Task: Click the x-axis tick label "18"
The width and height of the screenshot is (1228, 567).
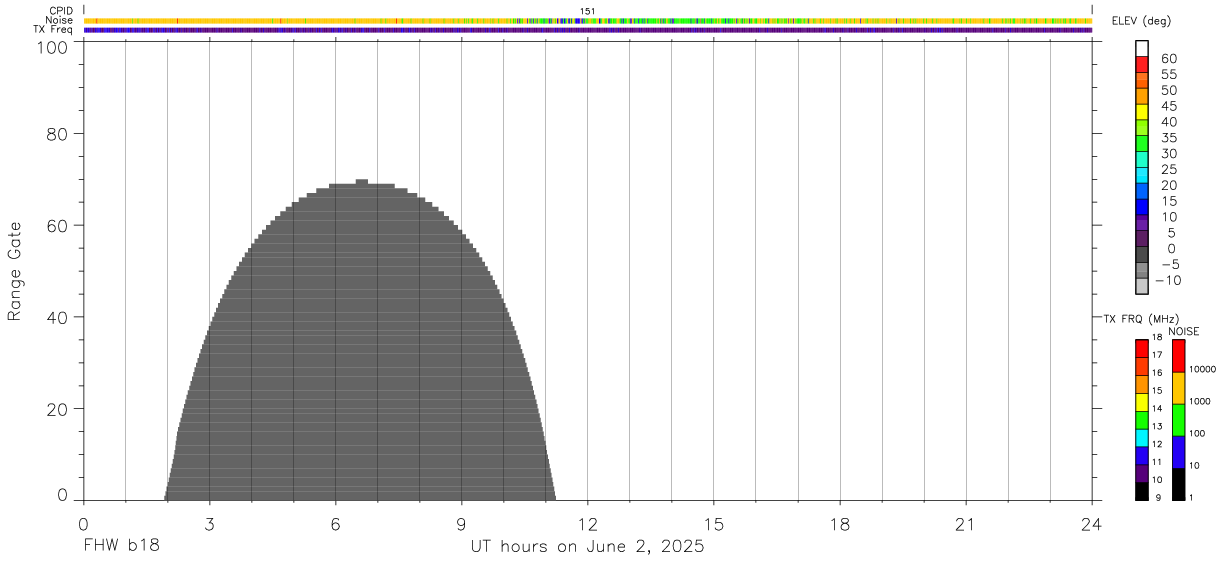Action: pyautogui.click(x=840, y=524)
